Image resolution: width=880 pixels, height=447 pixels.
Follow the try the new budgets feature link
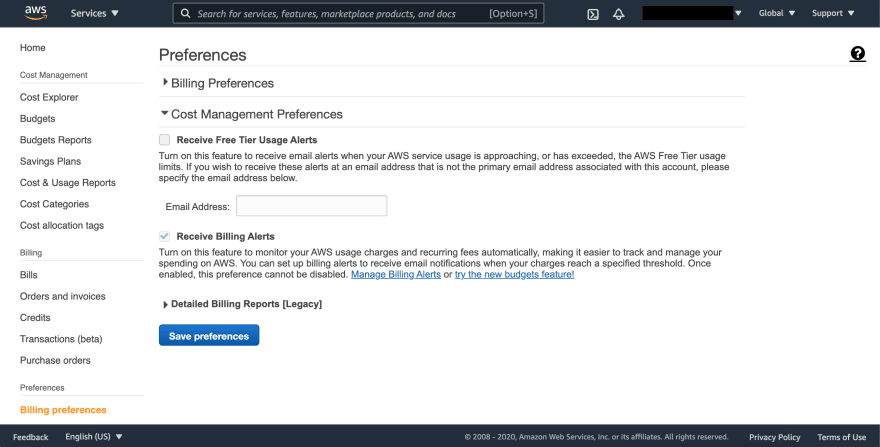tap(514, 274)
